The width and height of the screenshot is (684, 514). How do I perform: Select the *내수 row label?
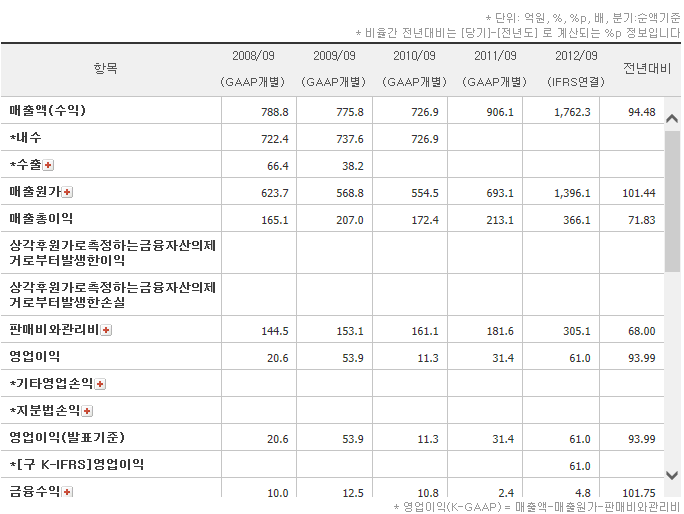(26, 137)
